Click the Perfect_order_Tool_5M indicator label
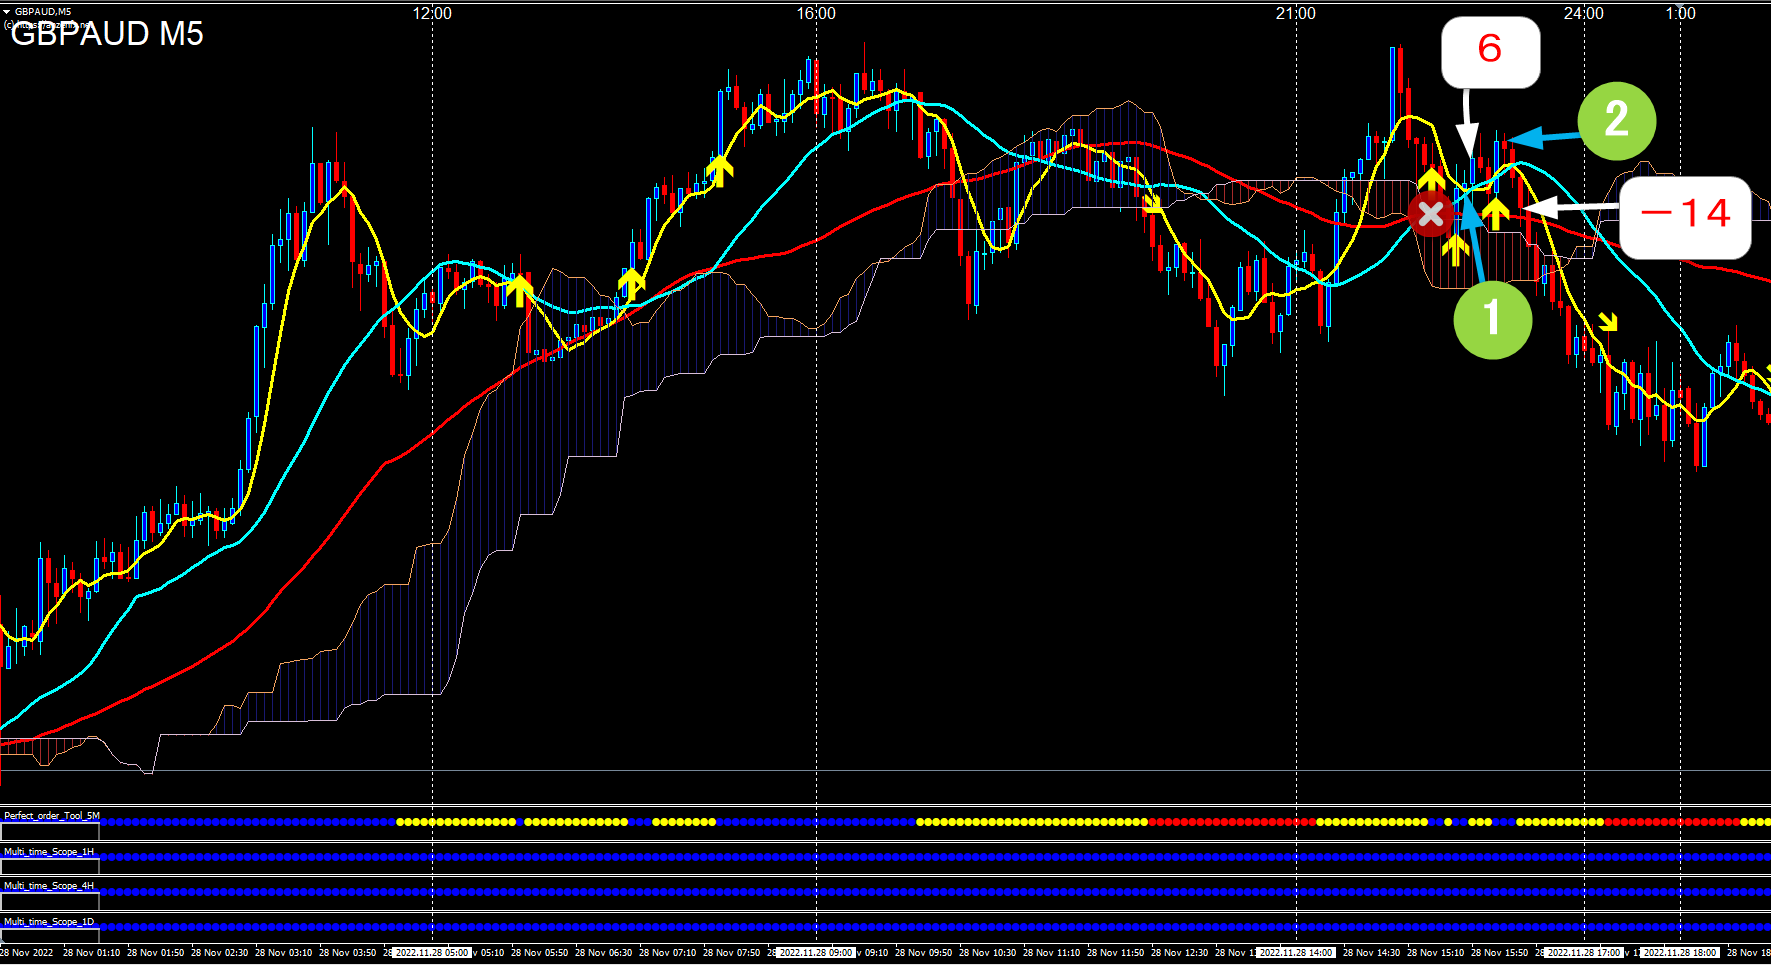The image size is (1771, 965). click(51, 816)
